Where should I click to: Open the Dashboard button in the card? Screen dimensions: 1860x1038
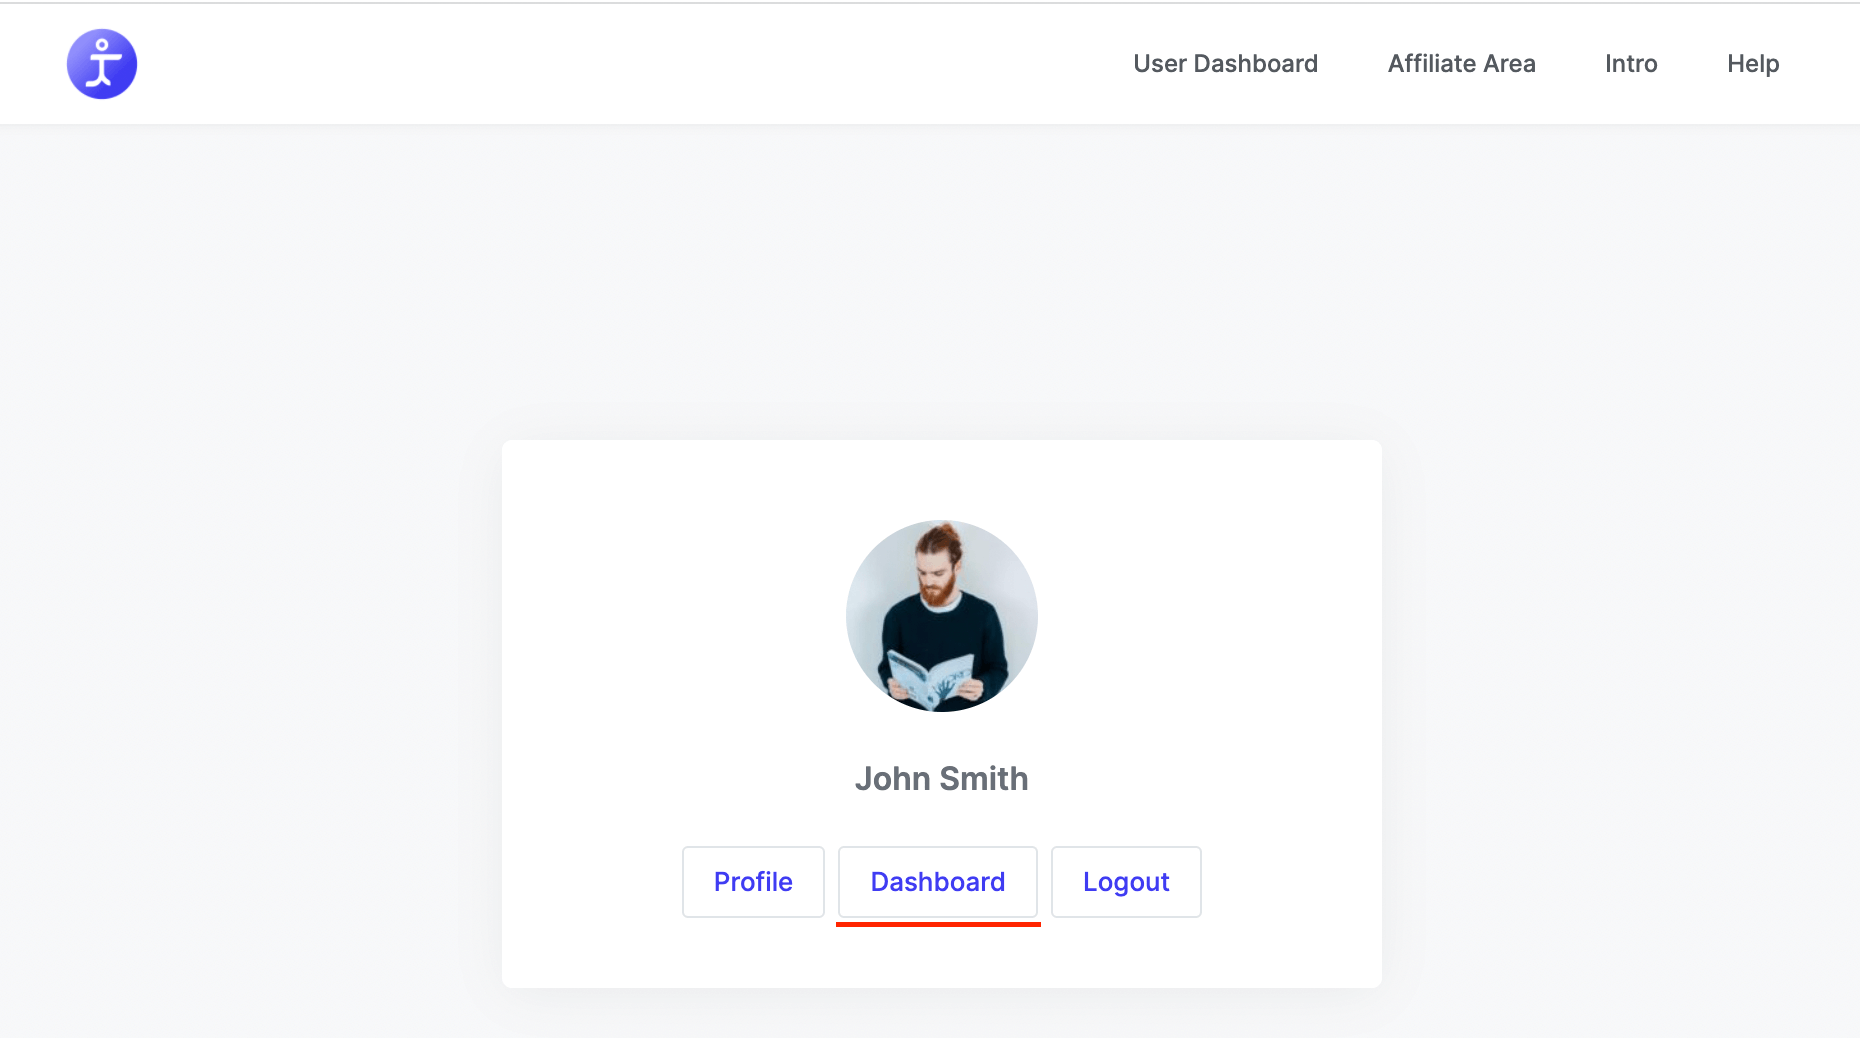click(937, 882)
